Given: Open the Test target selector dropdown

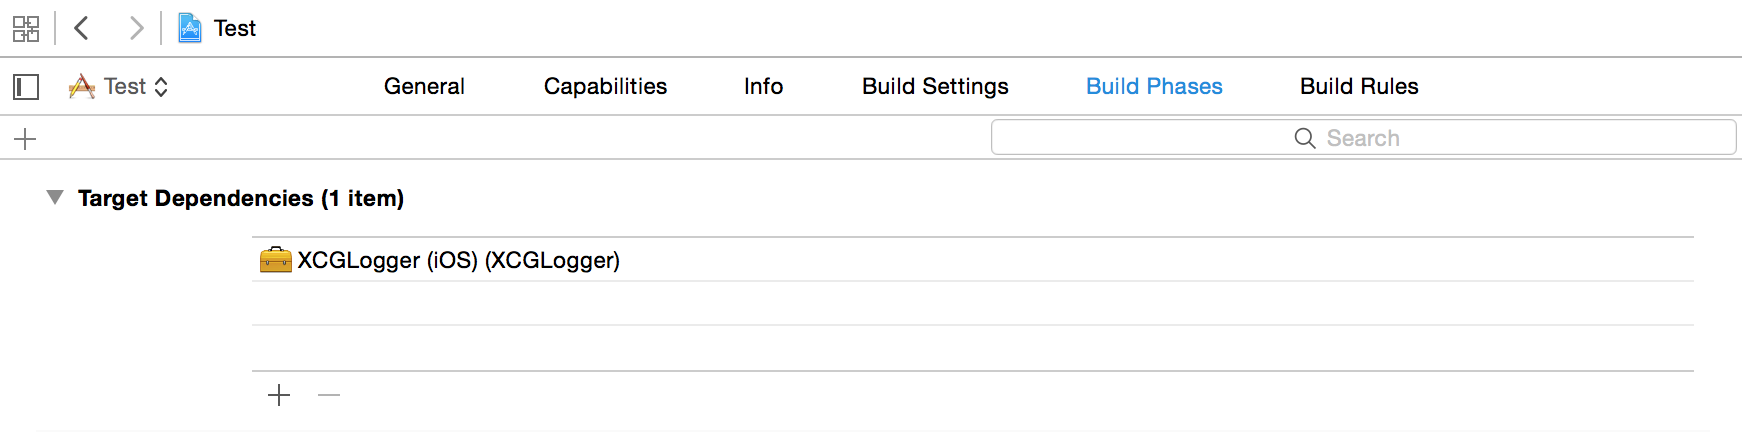Looking at the screenshot, I should (119, 87).
